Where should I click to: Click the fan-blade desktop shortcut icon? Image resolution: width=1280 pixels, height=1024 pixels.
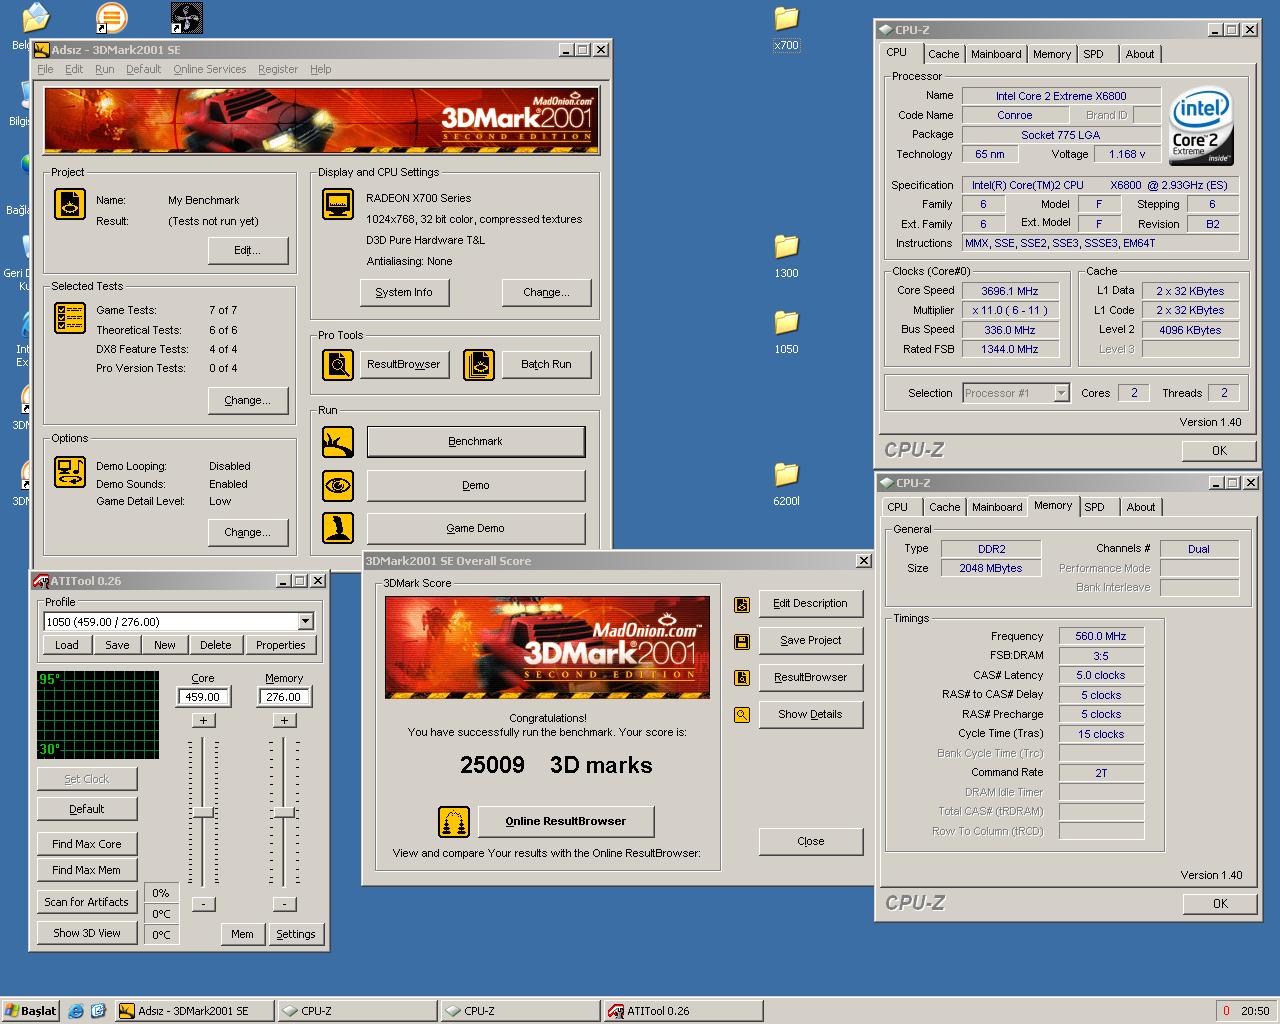[187, 18]
